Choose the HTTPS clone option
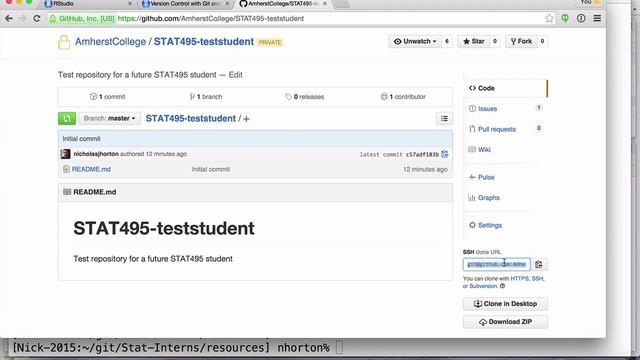The image size is (640, 360). (519, 278)
